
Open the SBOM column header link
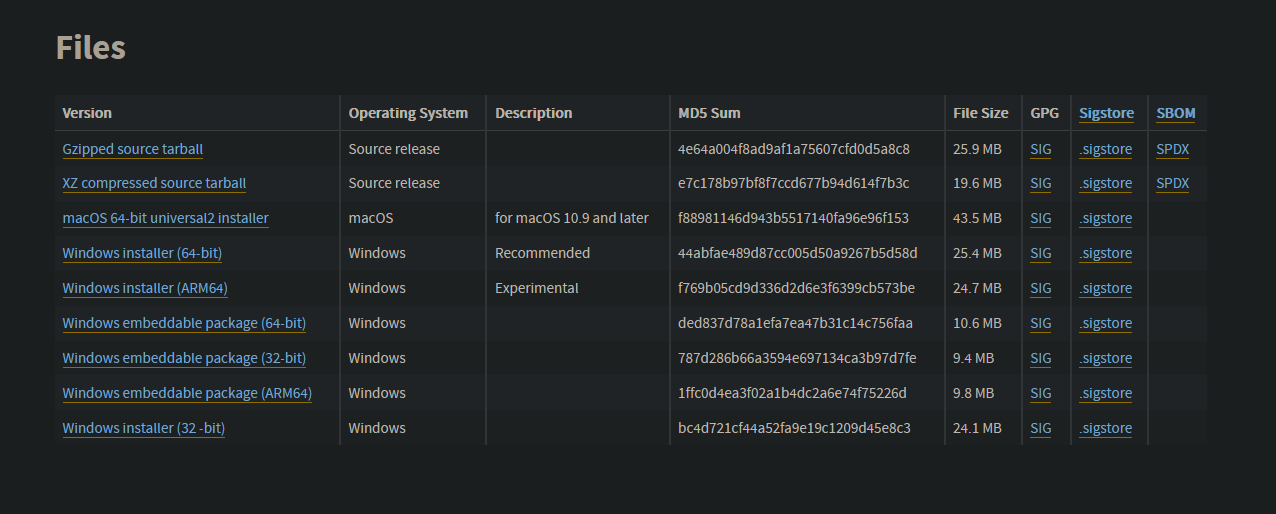pyautogui.click(x=1176, y=113)
